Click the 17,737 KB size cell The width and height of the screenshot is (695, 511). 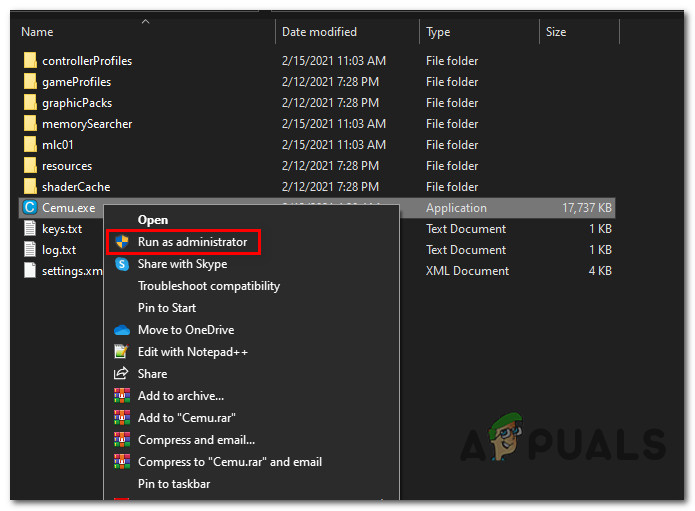tap(587, 208)
